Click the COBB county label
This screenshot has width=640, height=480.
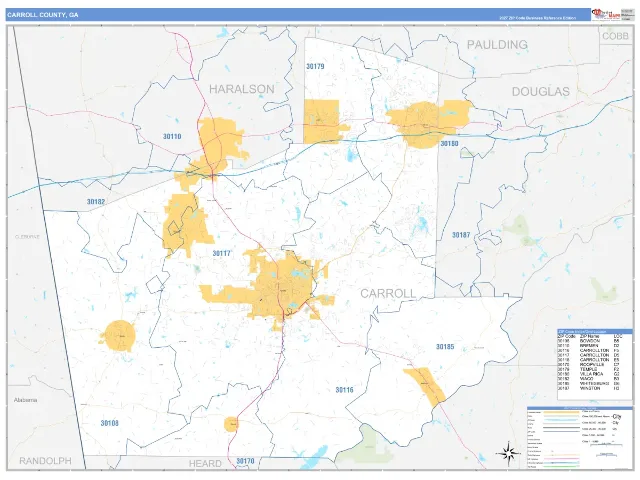tap(616, 36)
